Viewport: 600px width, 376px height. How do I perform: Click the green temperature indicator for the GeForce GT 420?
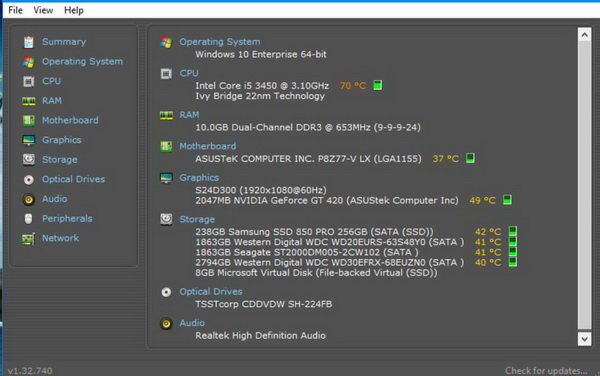[x=507, y=200]
